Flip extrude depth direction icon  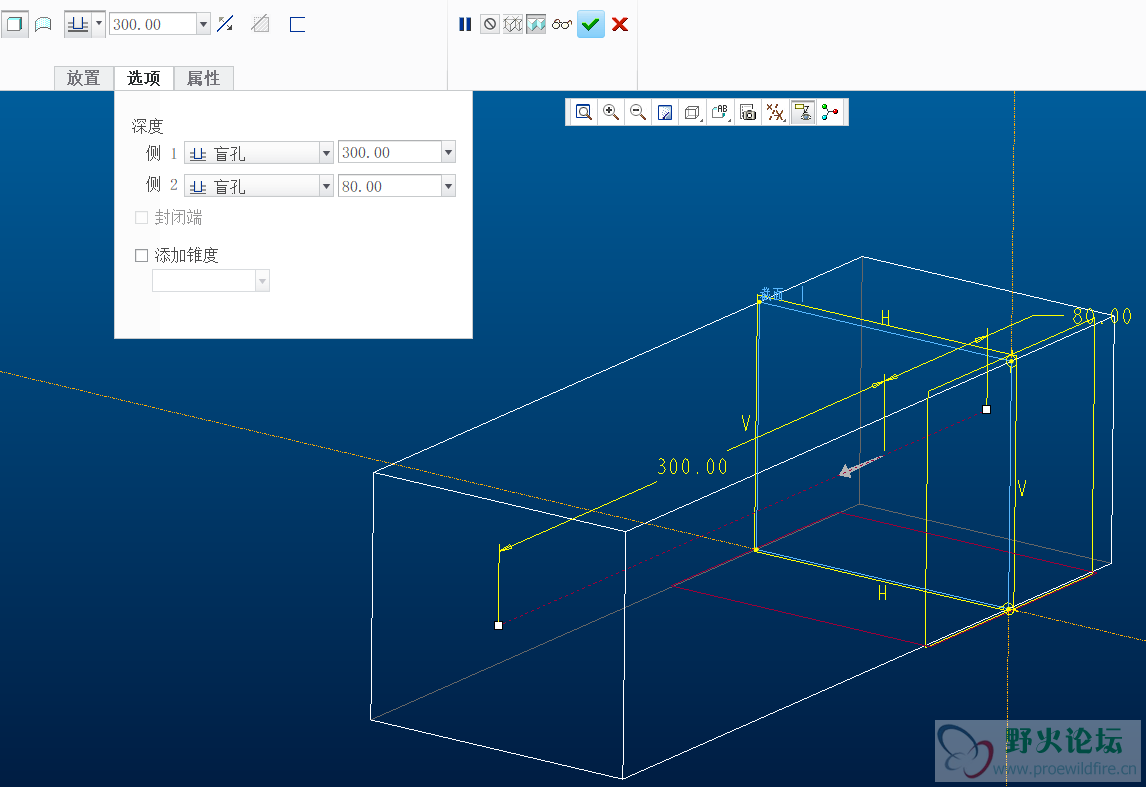[226, 24]
